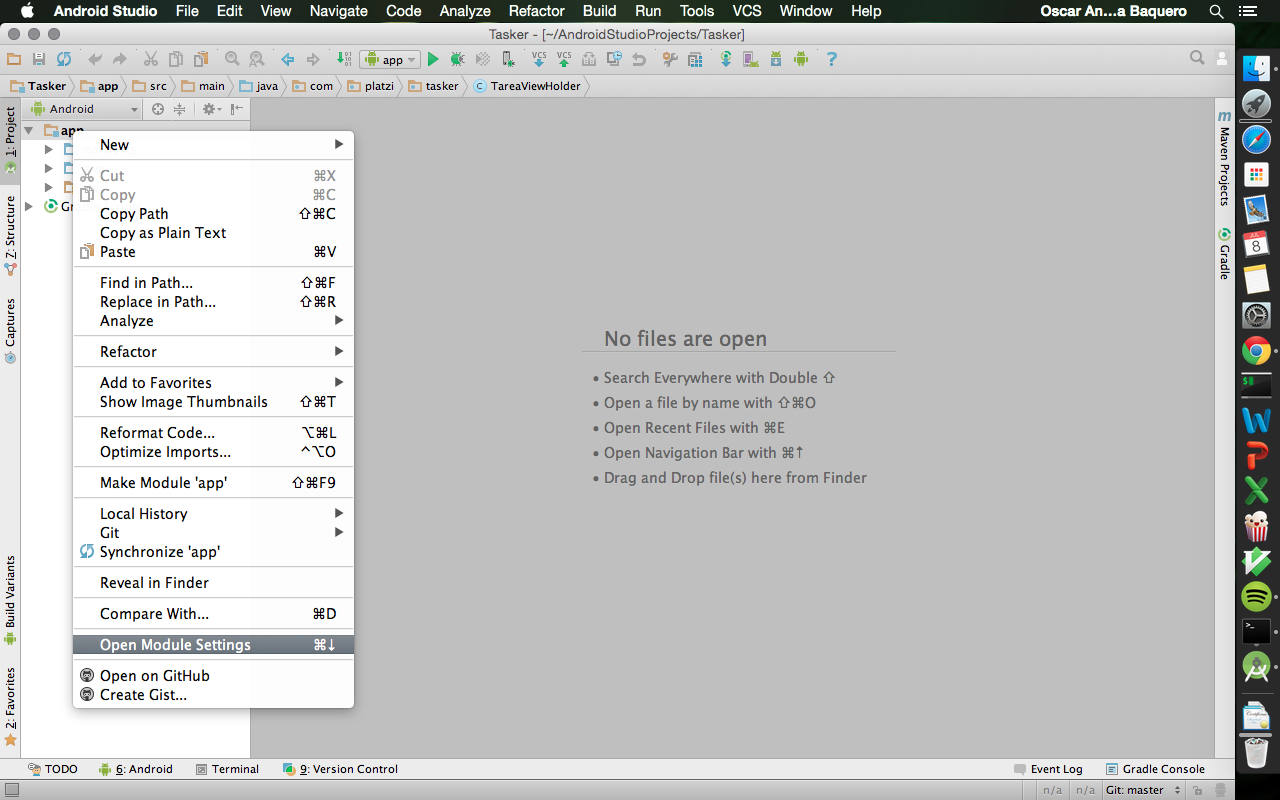The image size is (1280, 800).
Task: Choose Create Gist...
Action: (214, 695)
